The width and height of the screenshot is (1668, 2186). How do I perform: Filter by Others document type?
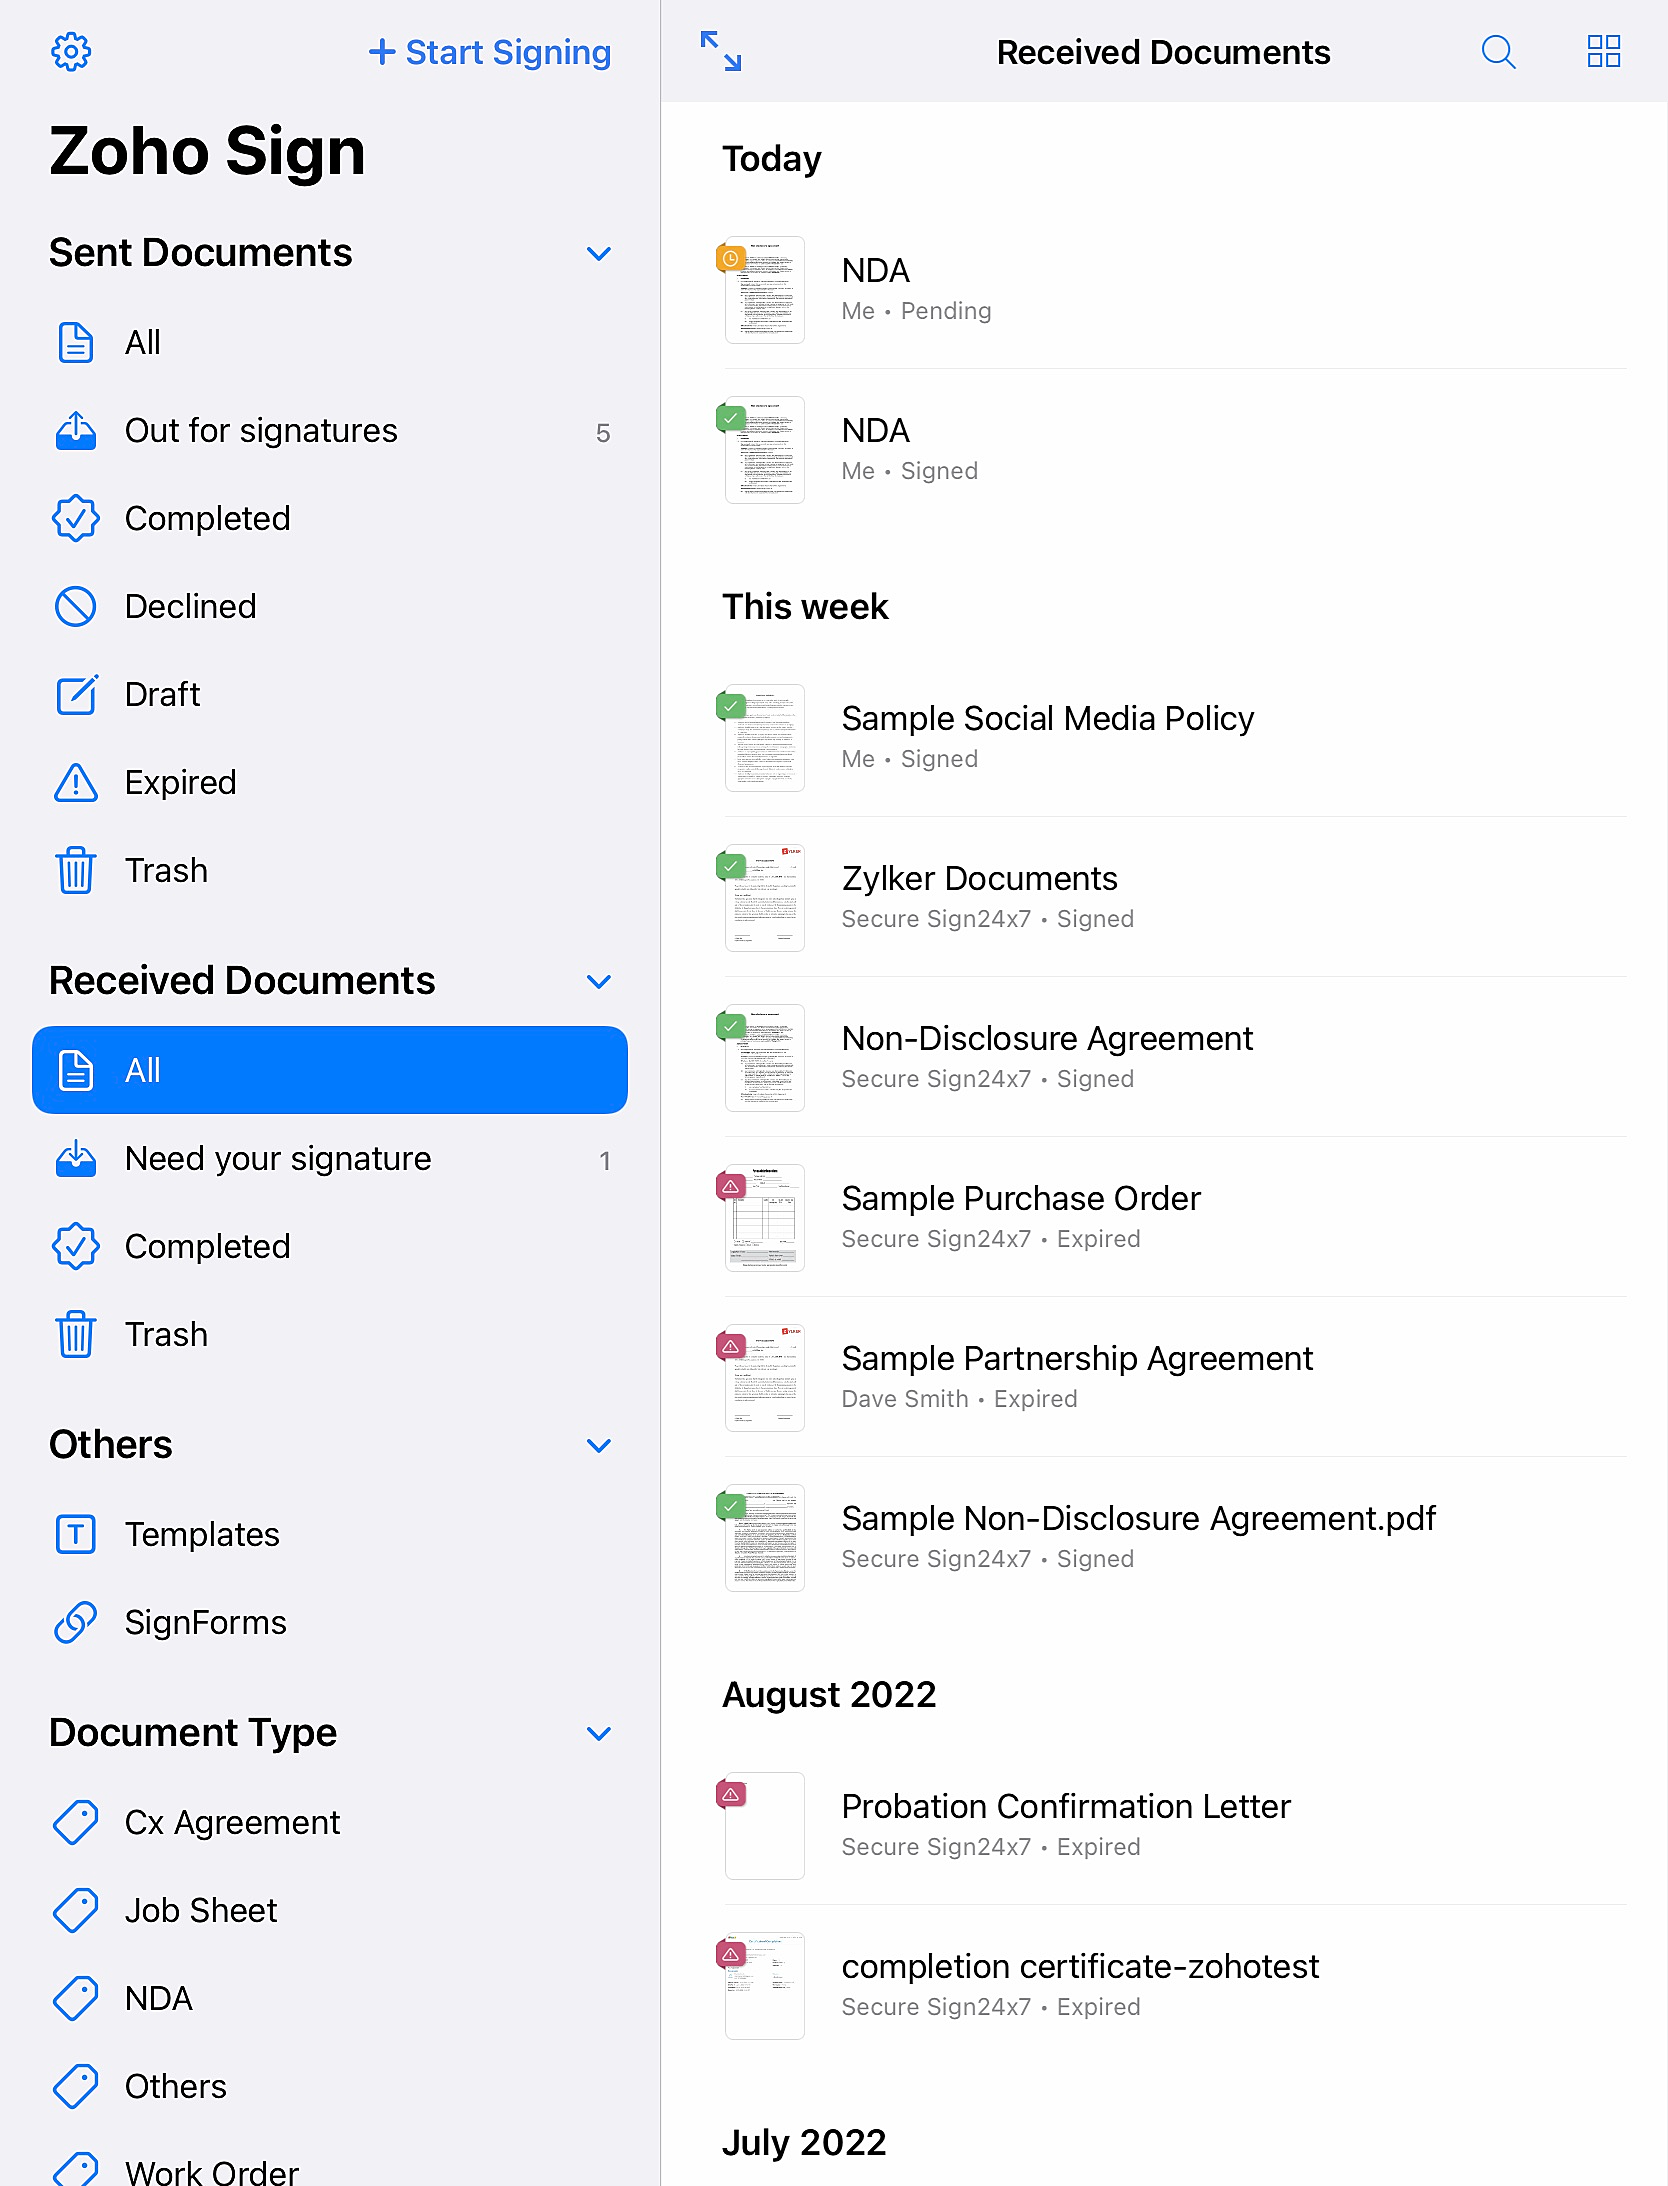(330, 2087)
